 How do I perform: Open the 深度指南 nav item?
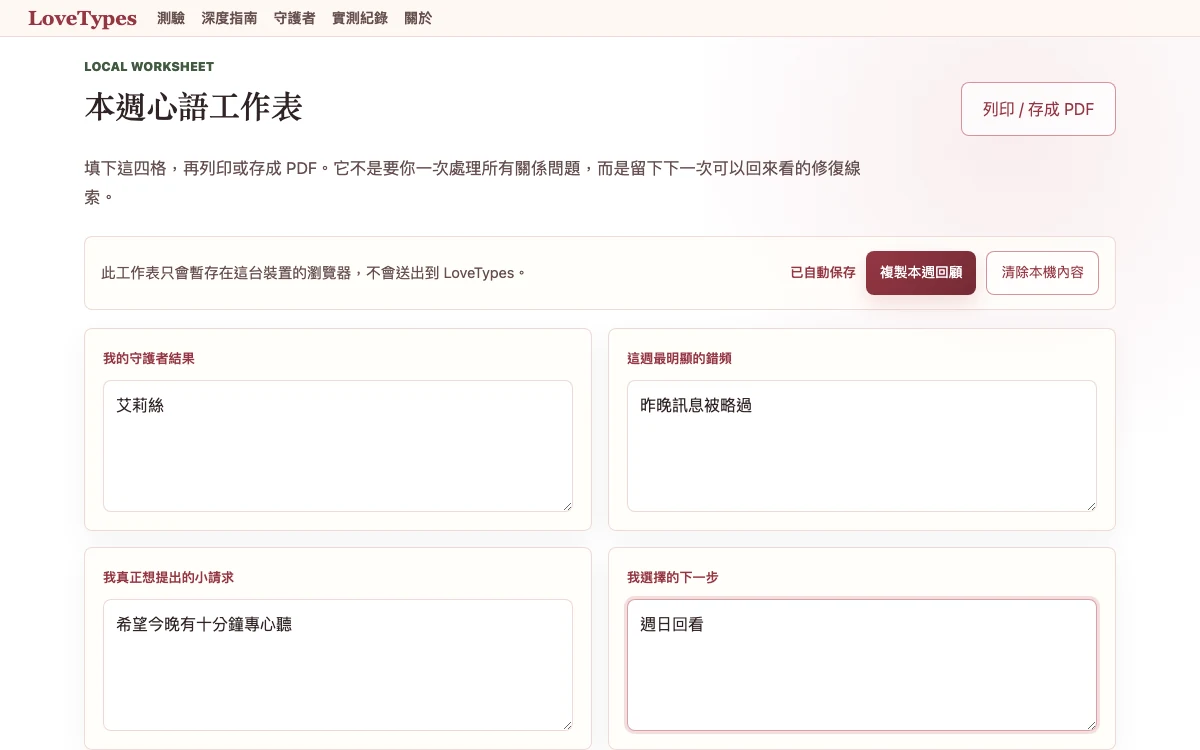coord(229,18)
